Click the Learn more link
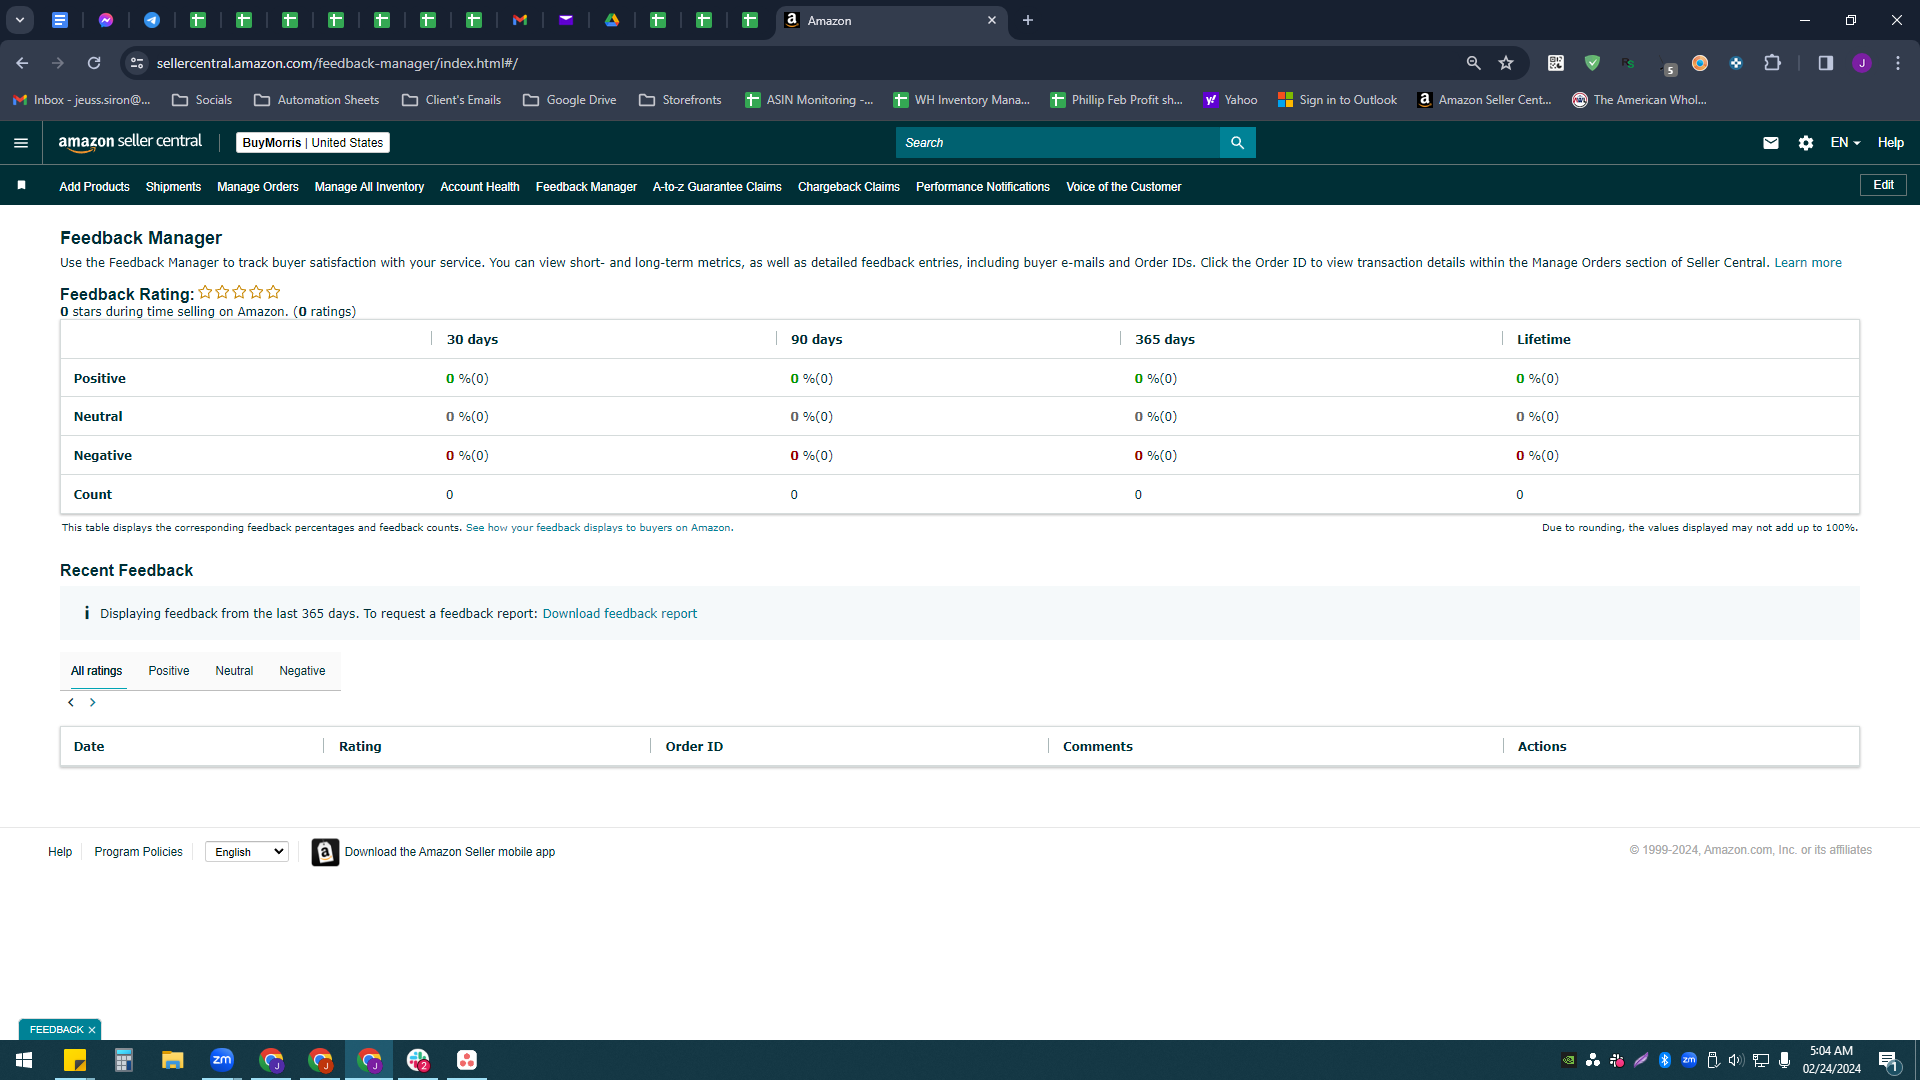The width and height of the screenshot is (1920, 1080). (1808, 263)
